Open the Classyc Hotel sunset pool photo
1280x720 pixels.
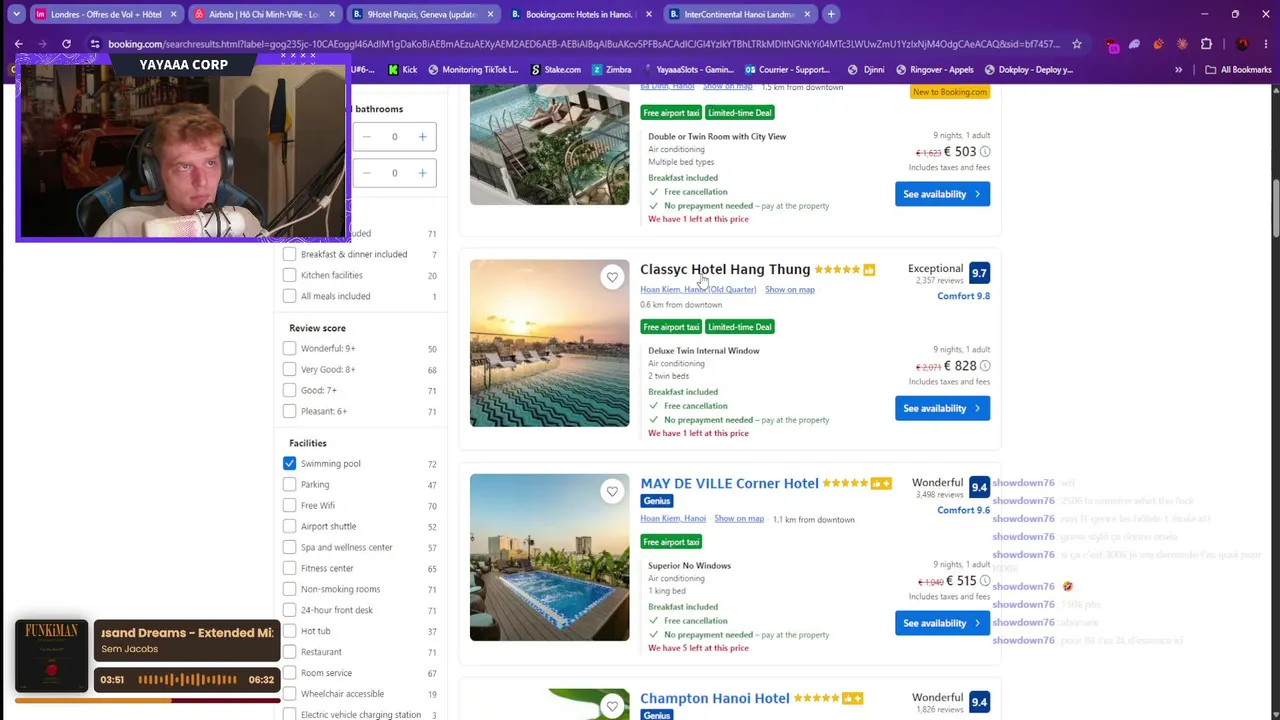[x=550, y=343]
